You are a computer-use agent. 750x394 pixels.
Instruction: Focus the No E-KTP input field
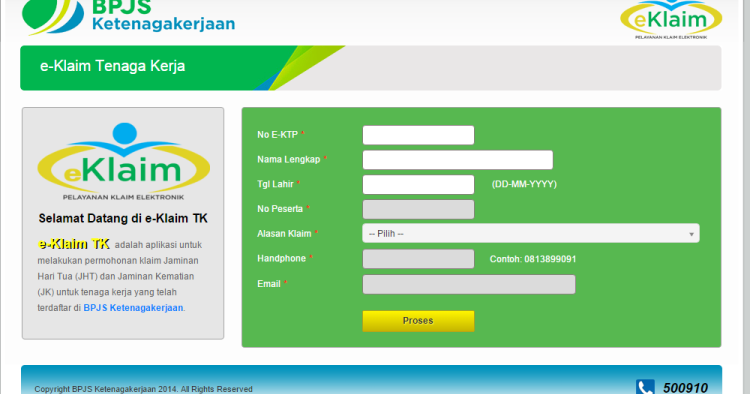419,135
